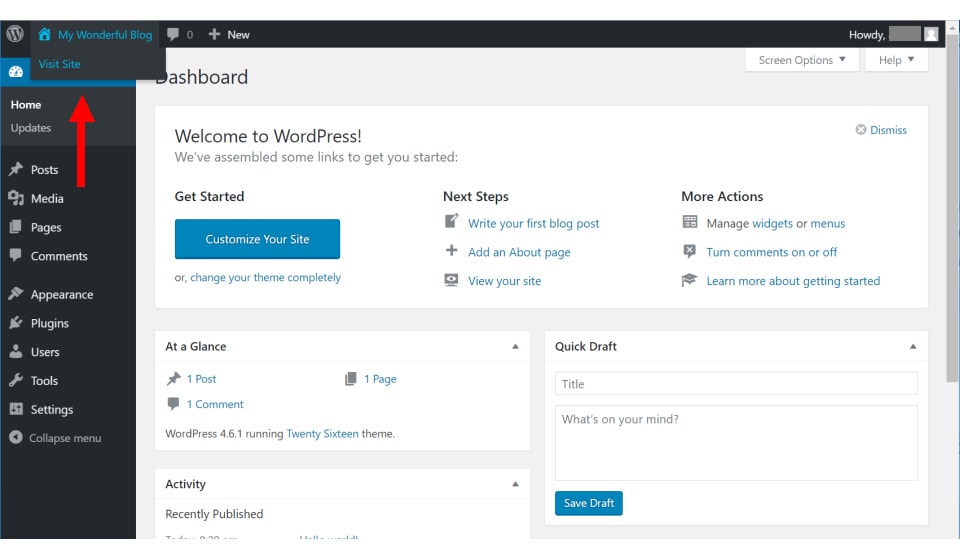Click the Save Draft button
This screenshot has height=560, width=960.
click(588, 503)
